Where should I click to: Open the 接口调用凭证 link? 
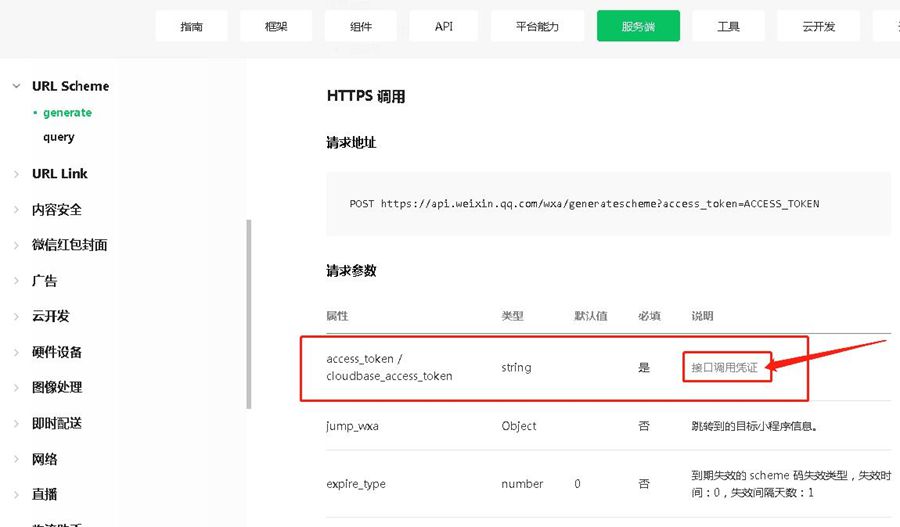point(724,368)
